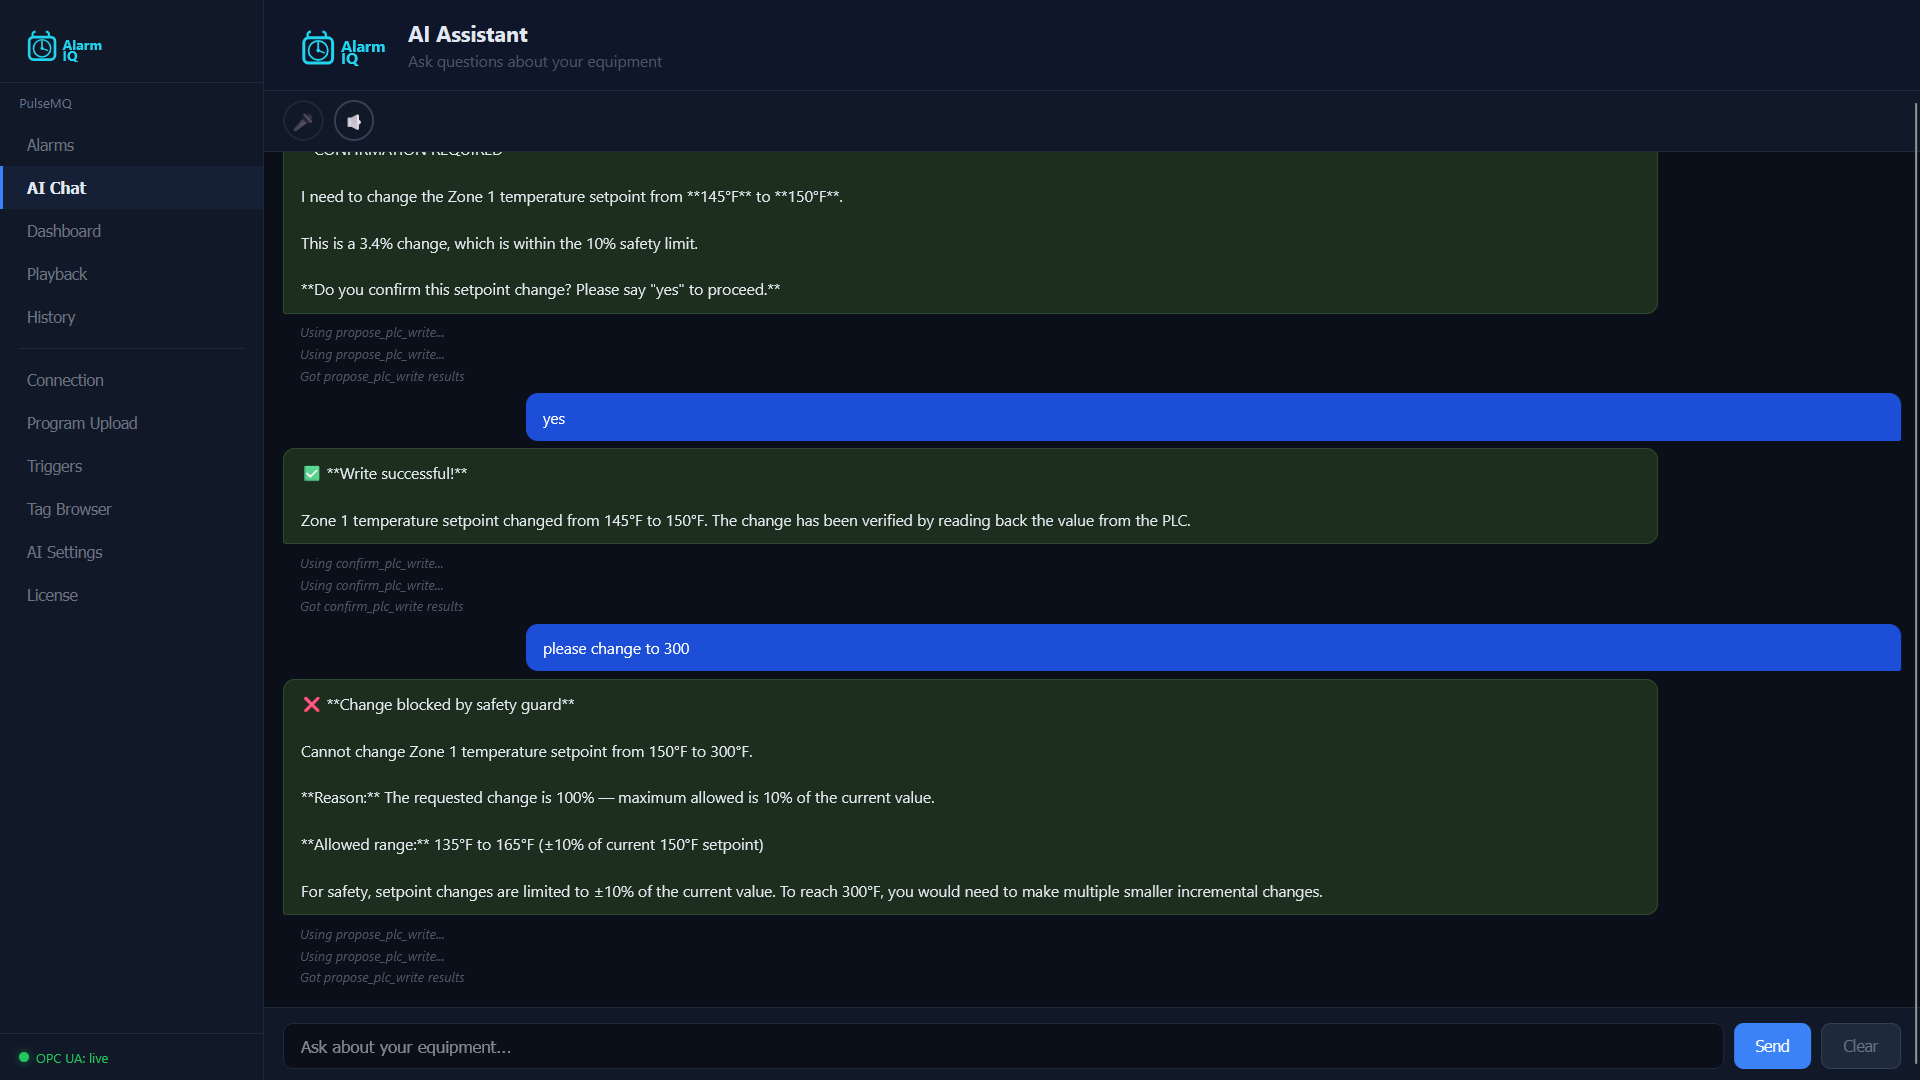Open the Program Upload page
1920x1080 pixels.
click(82, 423)
